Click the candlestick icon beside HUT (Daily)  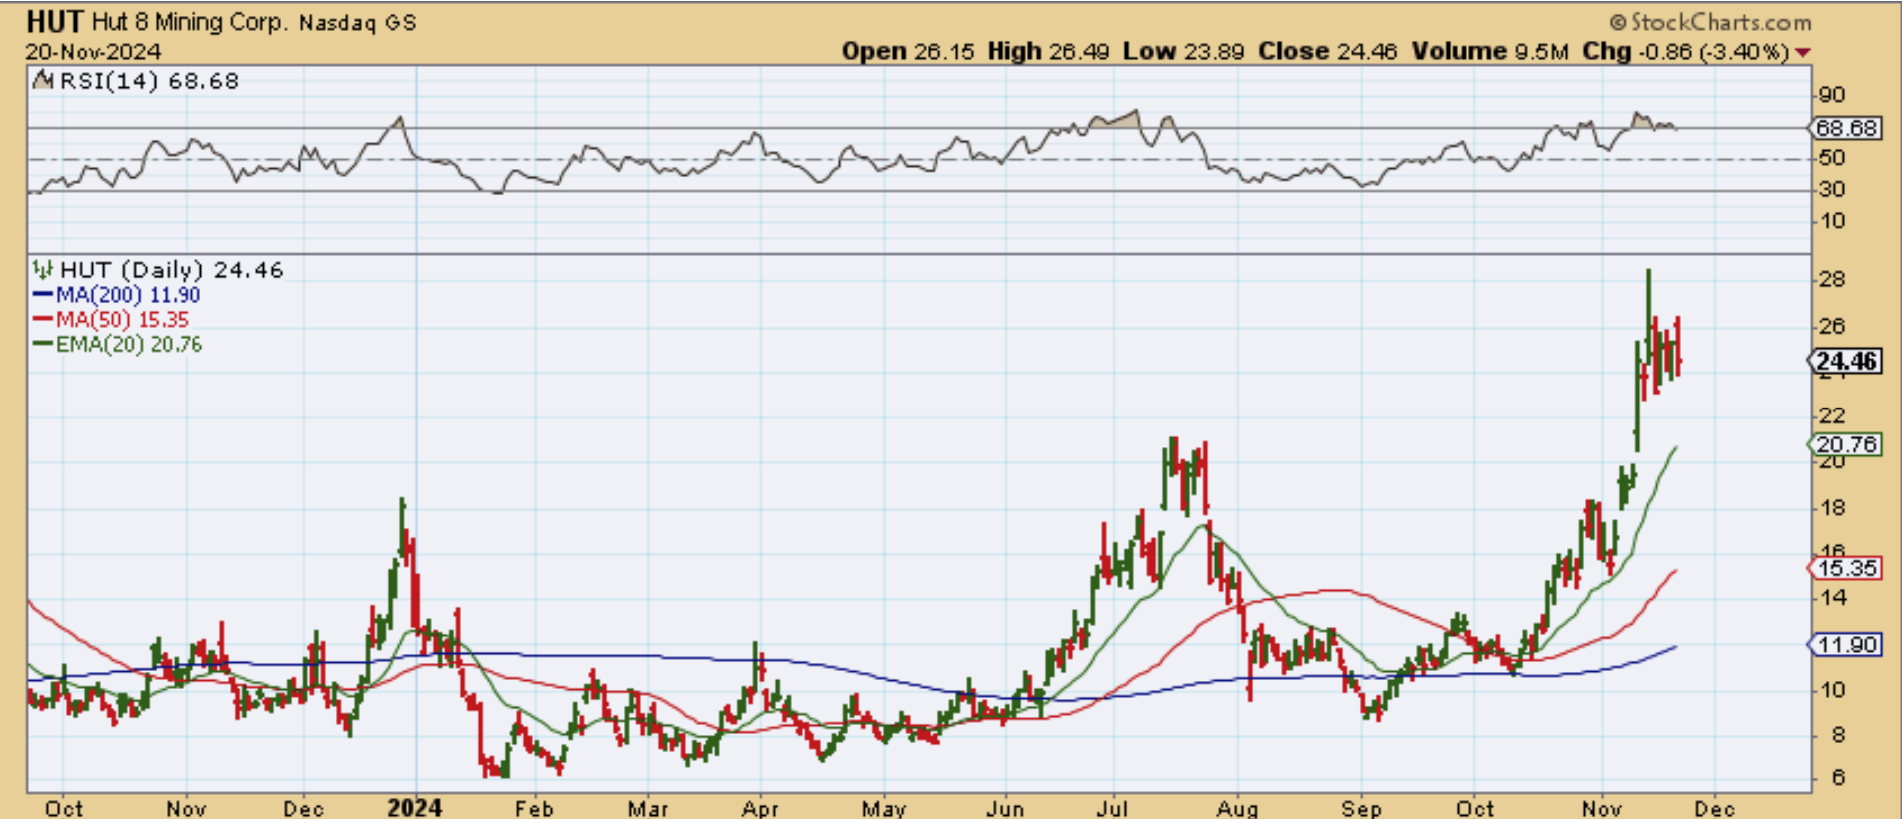[42, 269]
